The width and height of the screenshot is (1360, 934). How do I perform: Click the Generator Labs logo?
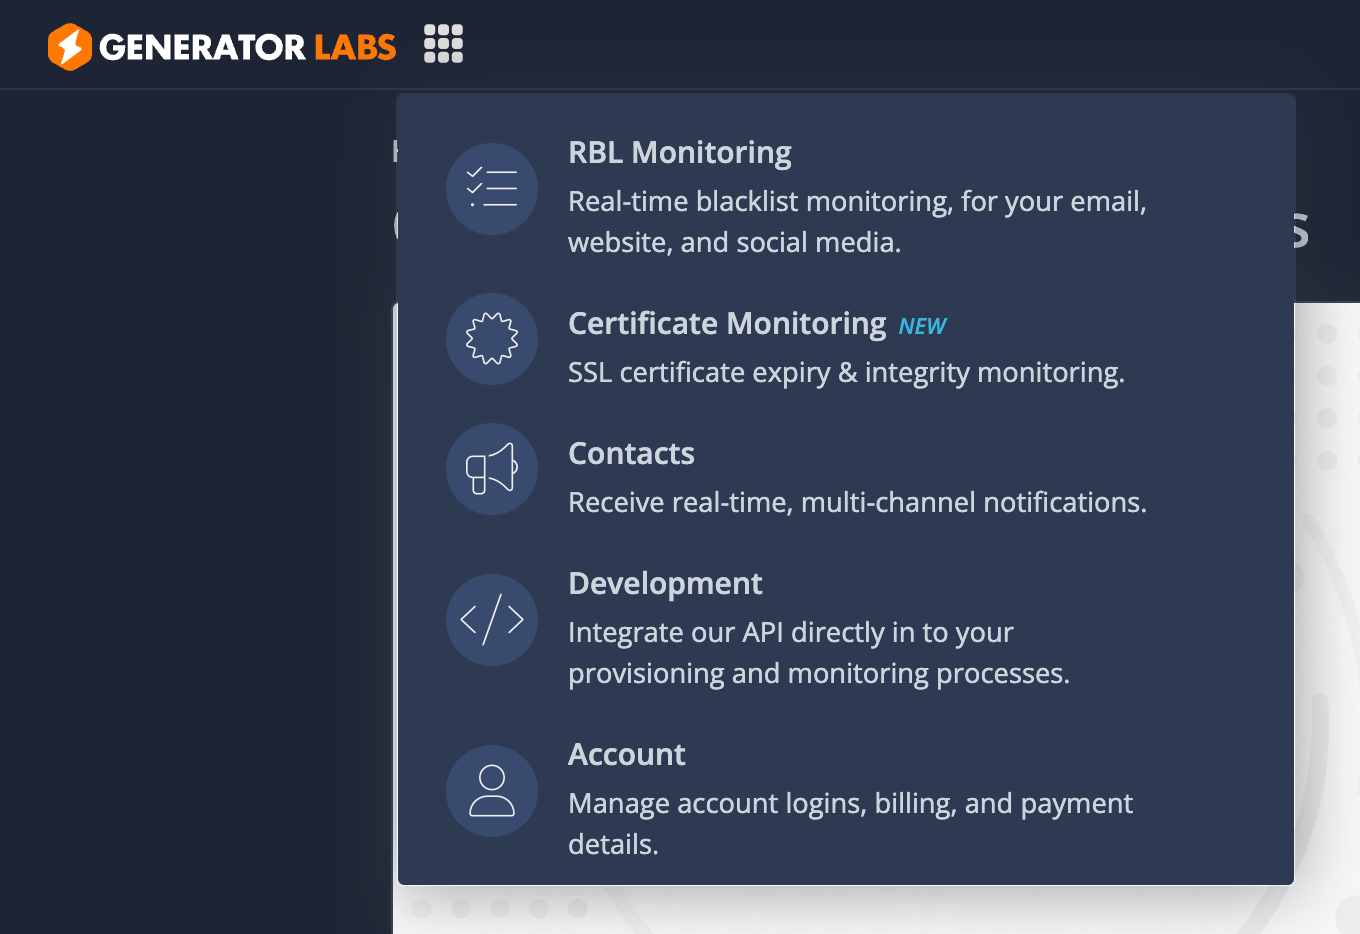(x=222, y=46)
